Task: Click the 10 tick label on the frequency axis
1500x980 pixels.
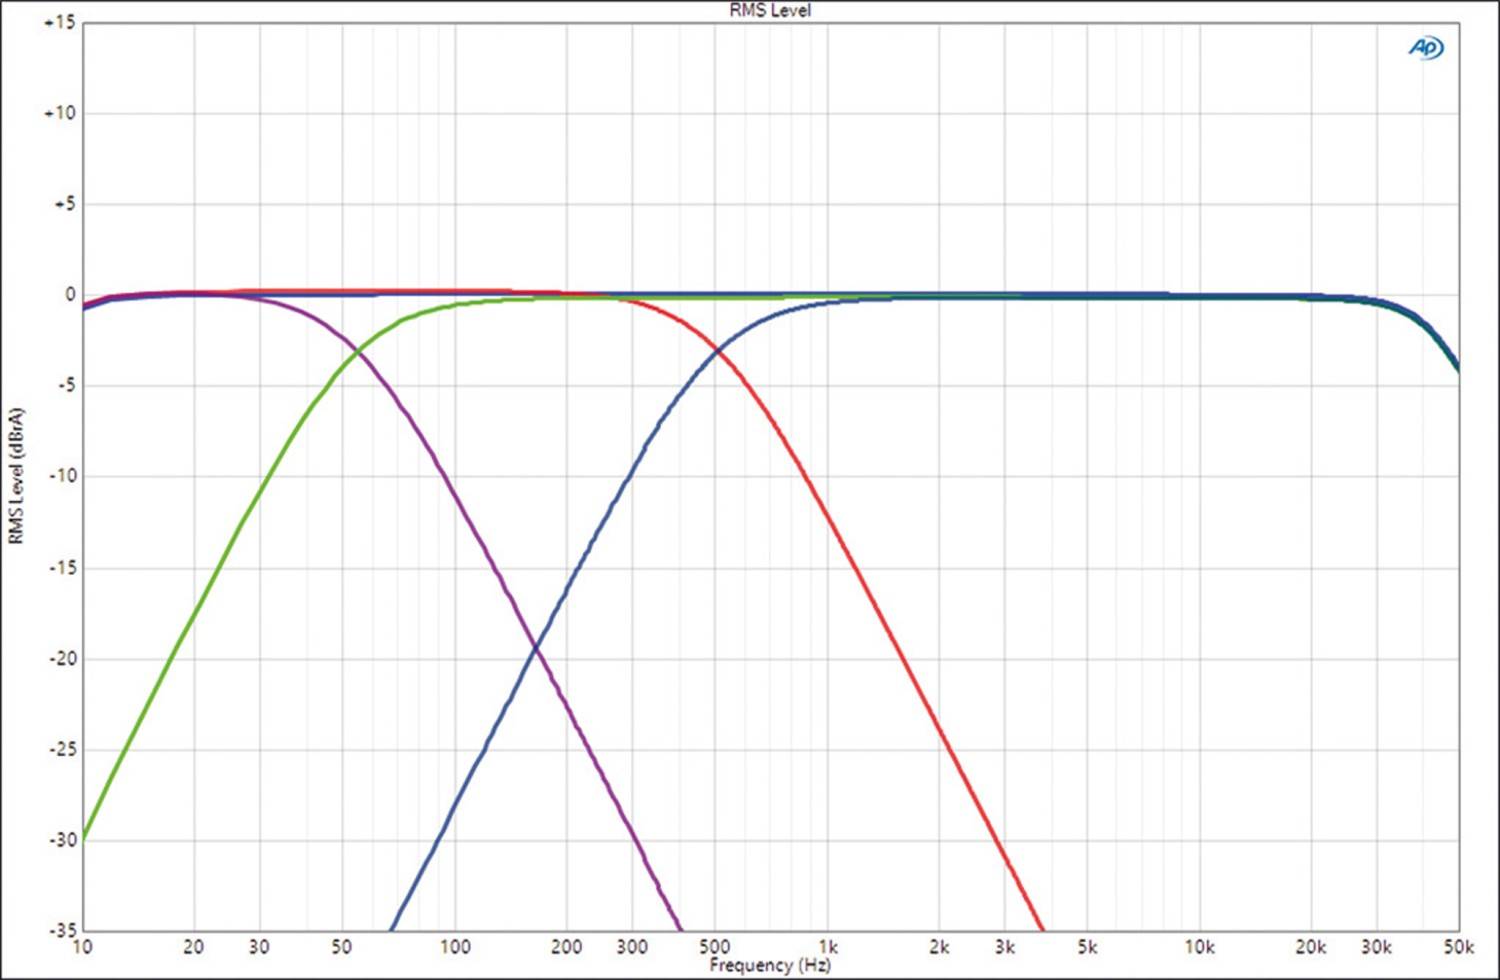Action: tap(83, 947)
